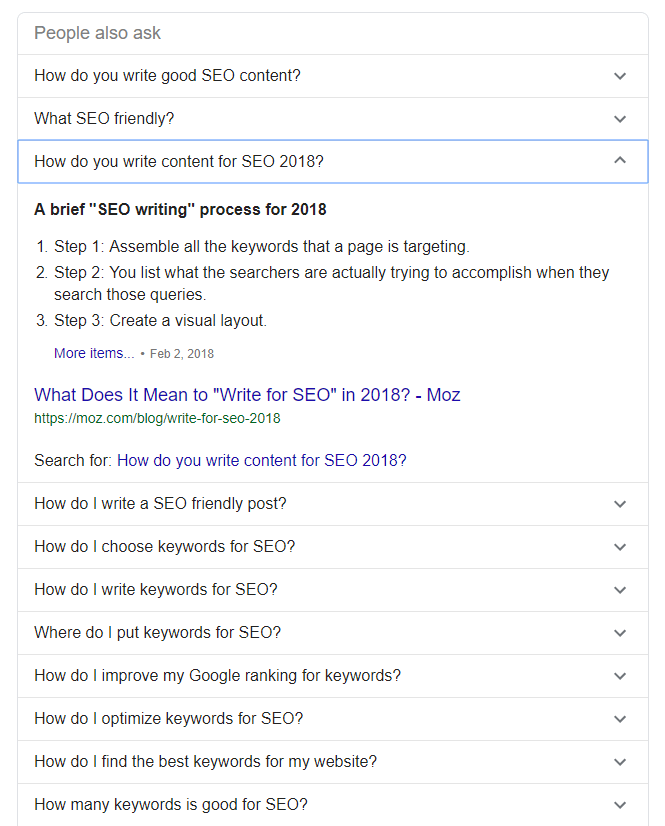
Task: Search for "How do you write content for SEO 2018?"
Action: (x=262, y=460)
